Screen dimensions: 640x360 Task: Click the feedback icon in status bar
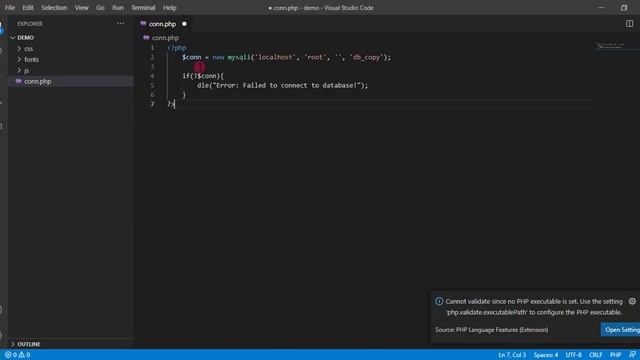pos(632,355)
